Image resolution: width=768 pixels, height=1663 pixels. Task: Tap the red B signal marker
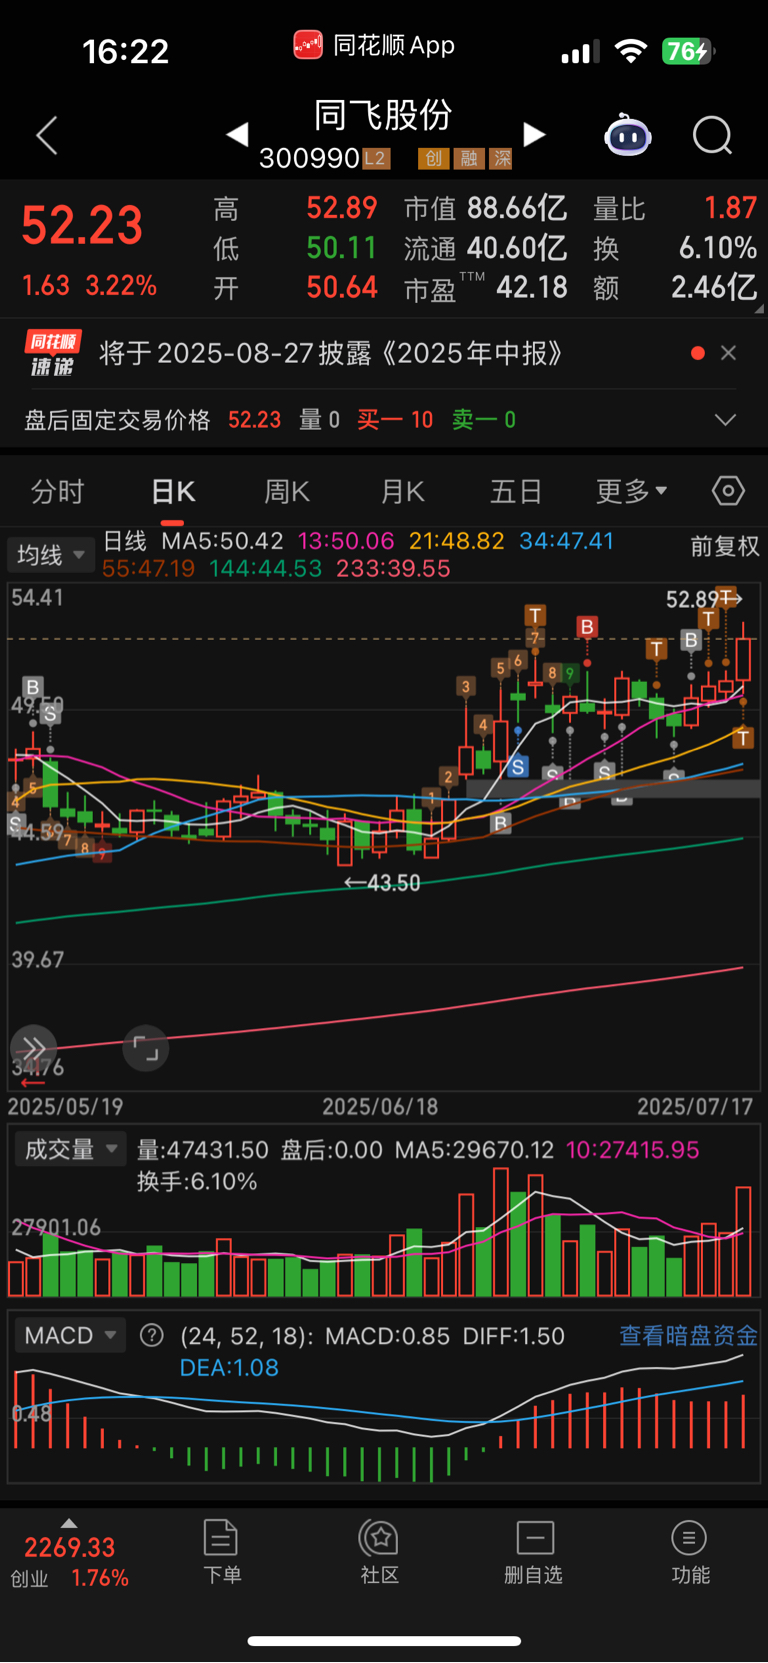(x=587, y=627)
